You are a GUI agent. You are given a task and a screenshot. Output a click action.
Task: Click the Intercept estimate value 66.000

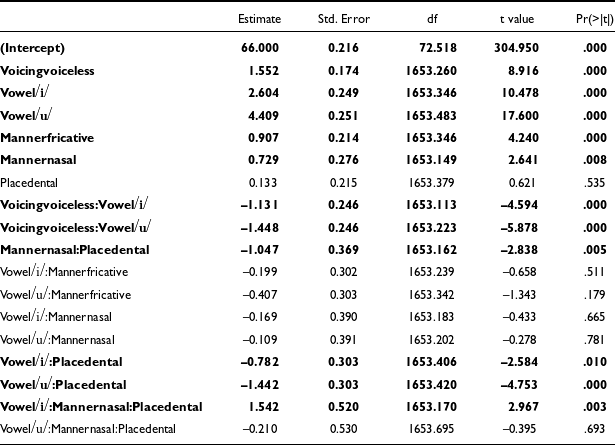pyautogui.click(x=265, y=48)
